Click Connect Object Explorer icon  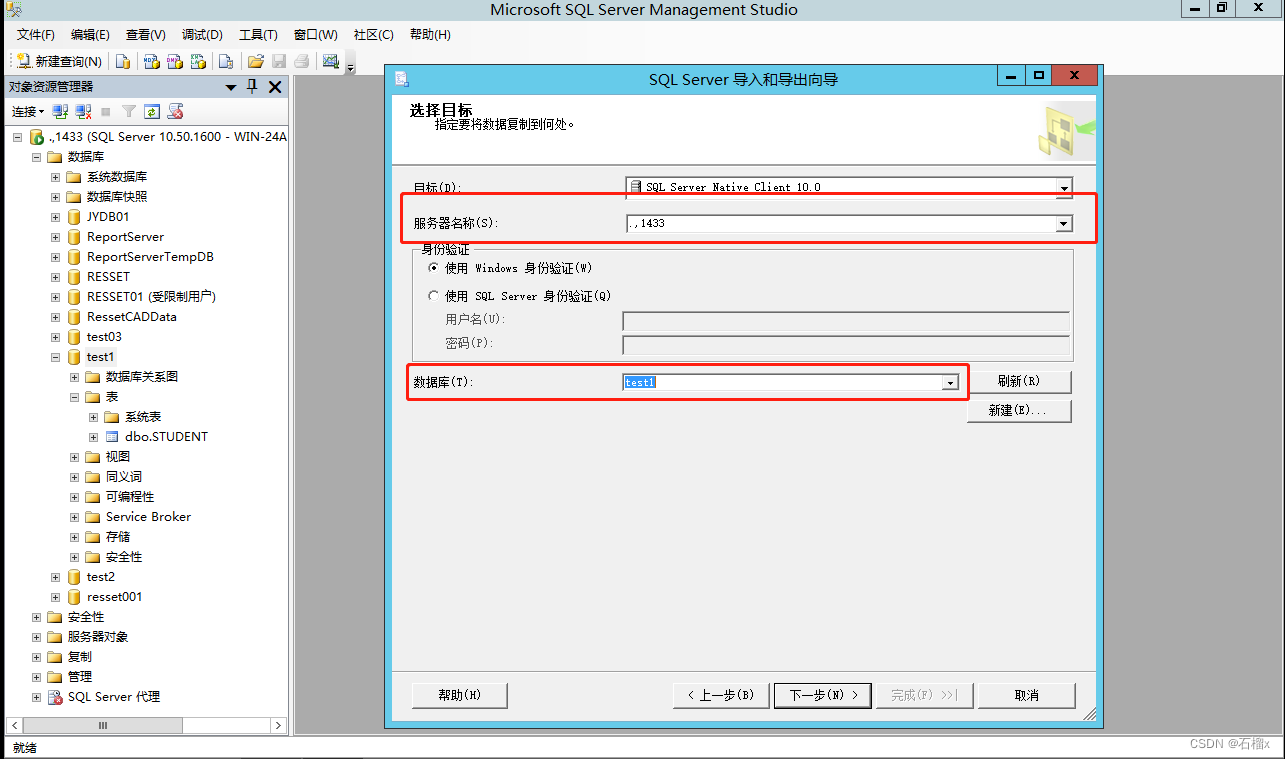coord(60,111)
